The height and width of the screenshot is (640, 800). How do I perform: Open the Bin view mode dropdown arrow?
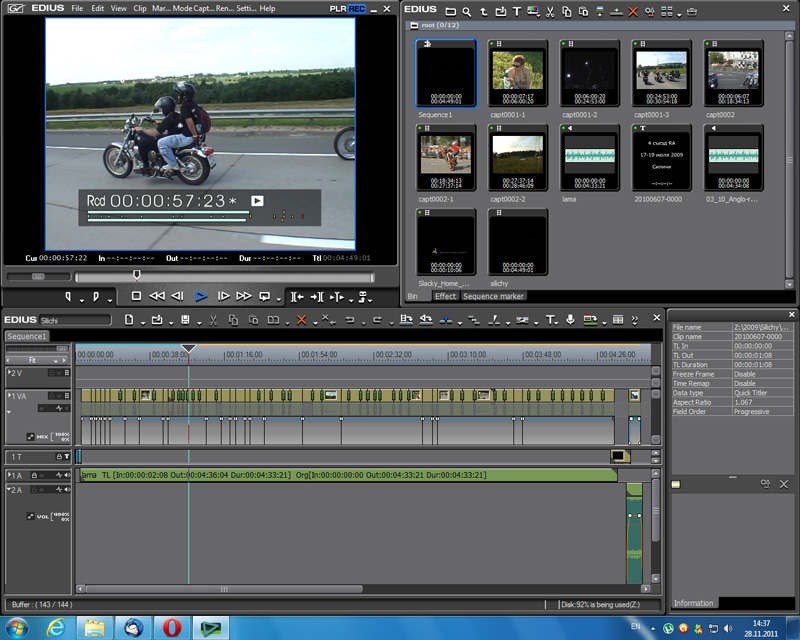pyautogui.click(x=679, y=15)
